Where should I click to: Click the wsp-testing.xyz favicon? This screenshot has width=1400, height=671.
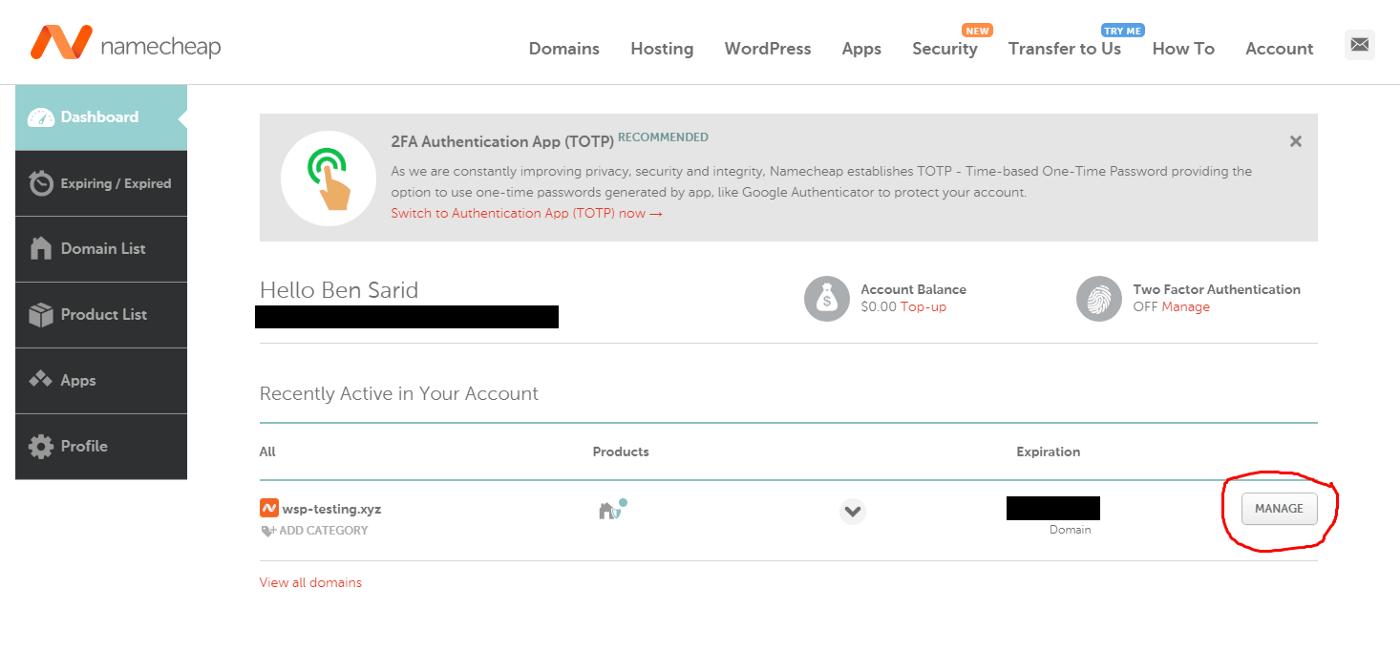coord(268,508)
